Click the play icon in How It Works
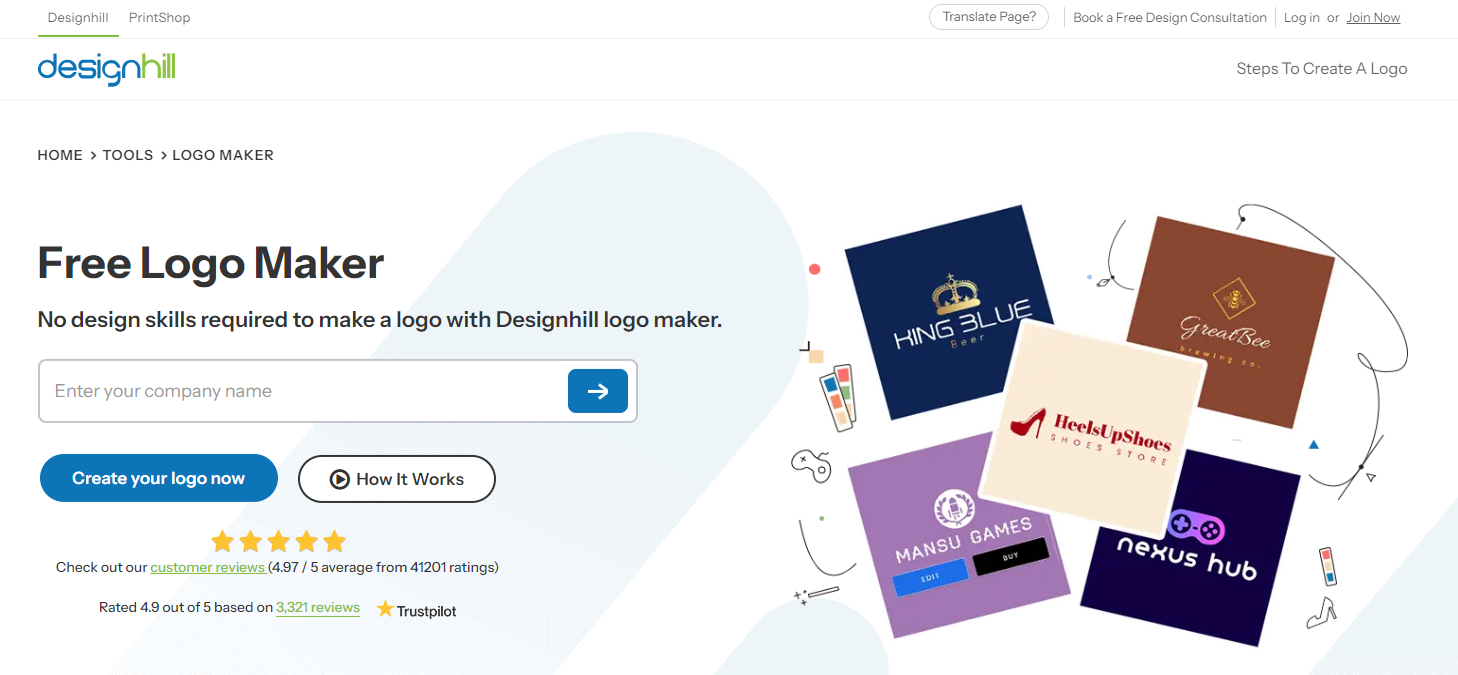This screenshot has width=1458, height=675. 340,479
